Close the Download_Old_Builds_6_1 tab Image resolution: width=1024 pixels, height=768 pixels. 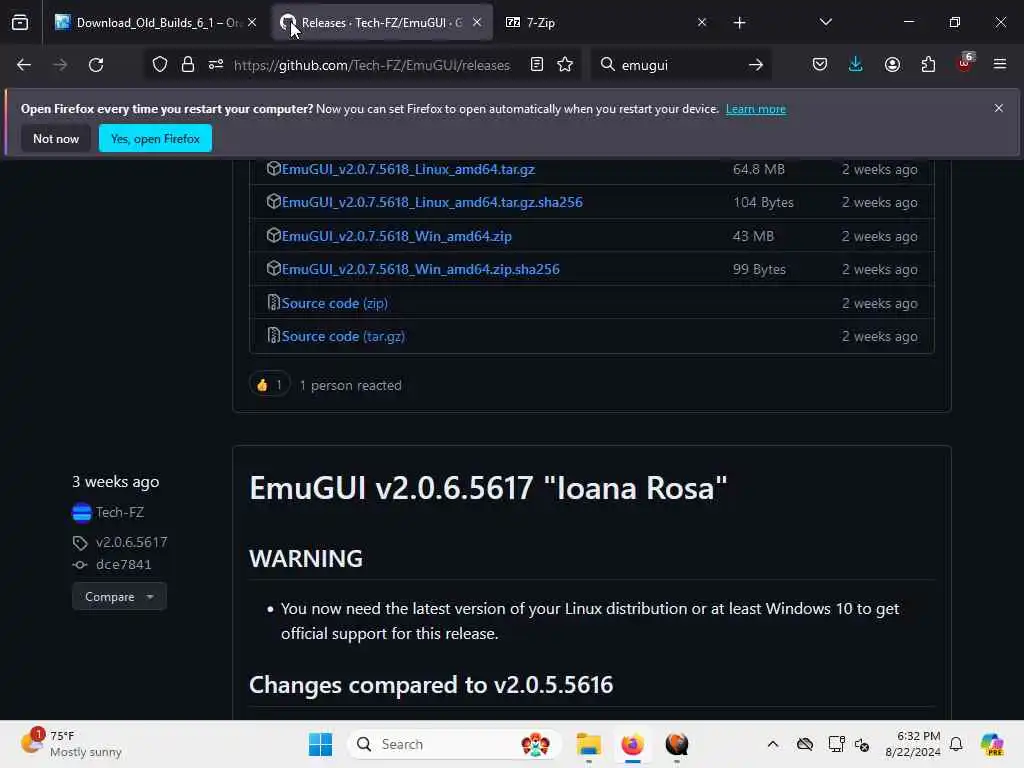pos(252,23)
